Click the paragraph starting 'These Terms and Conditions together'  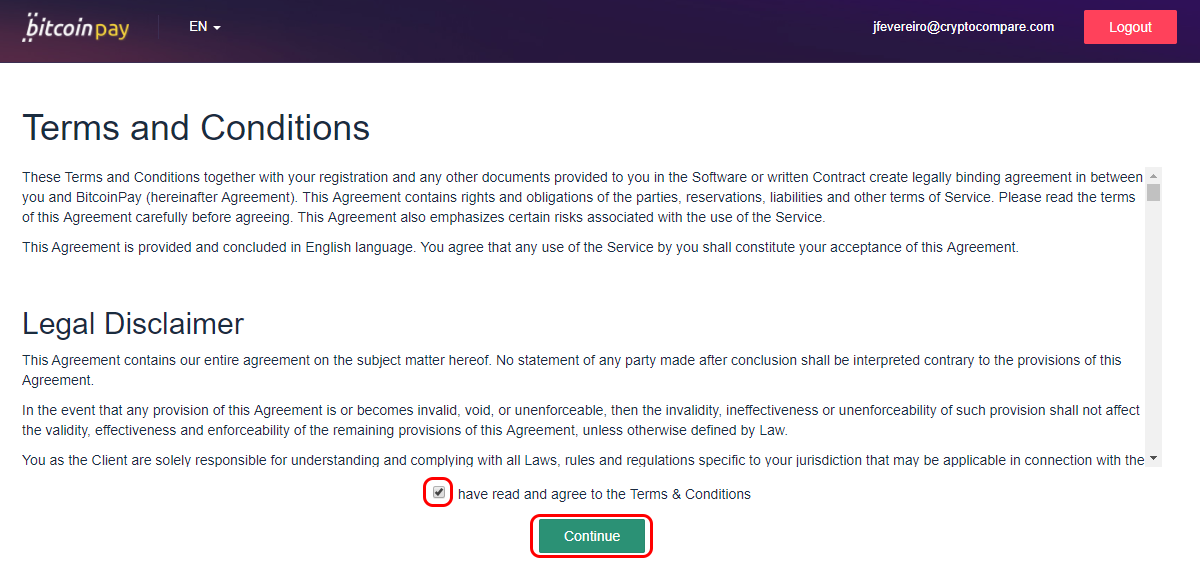point(582,197)
